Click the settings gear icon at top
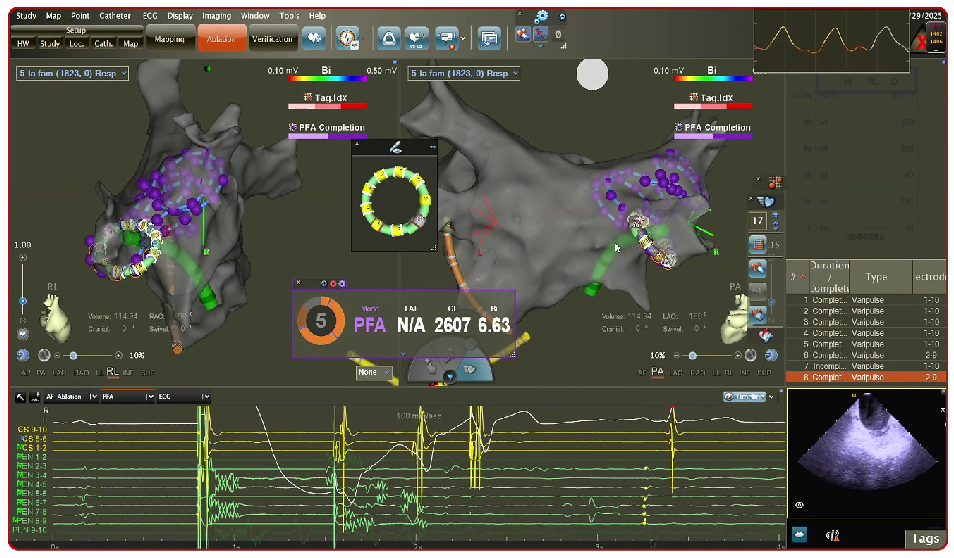This screenshot has width=954, height=558. pyautogui.click(x=542, y=16)
